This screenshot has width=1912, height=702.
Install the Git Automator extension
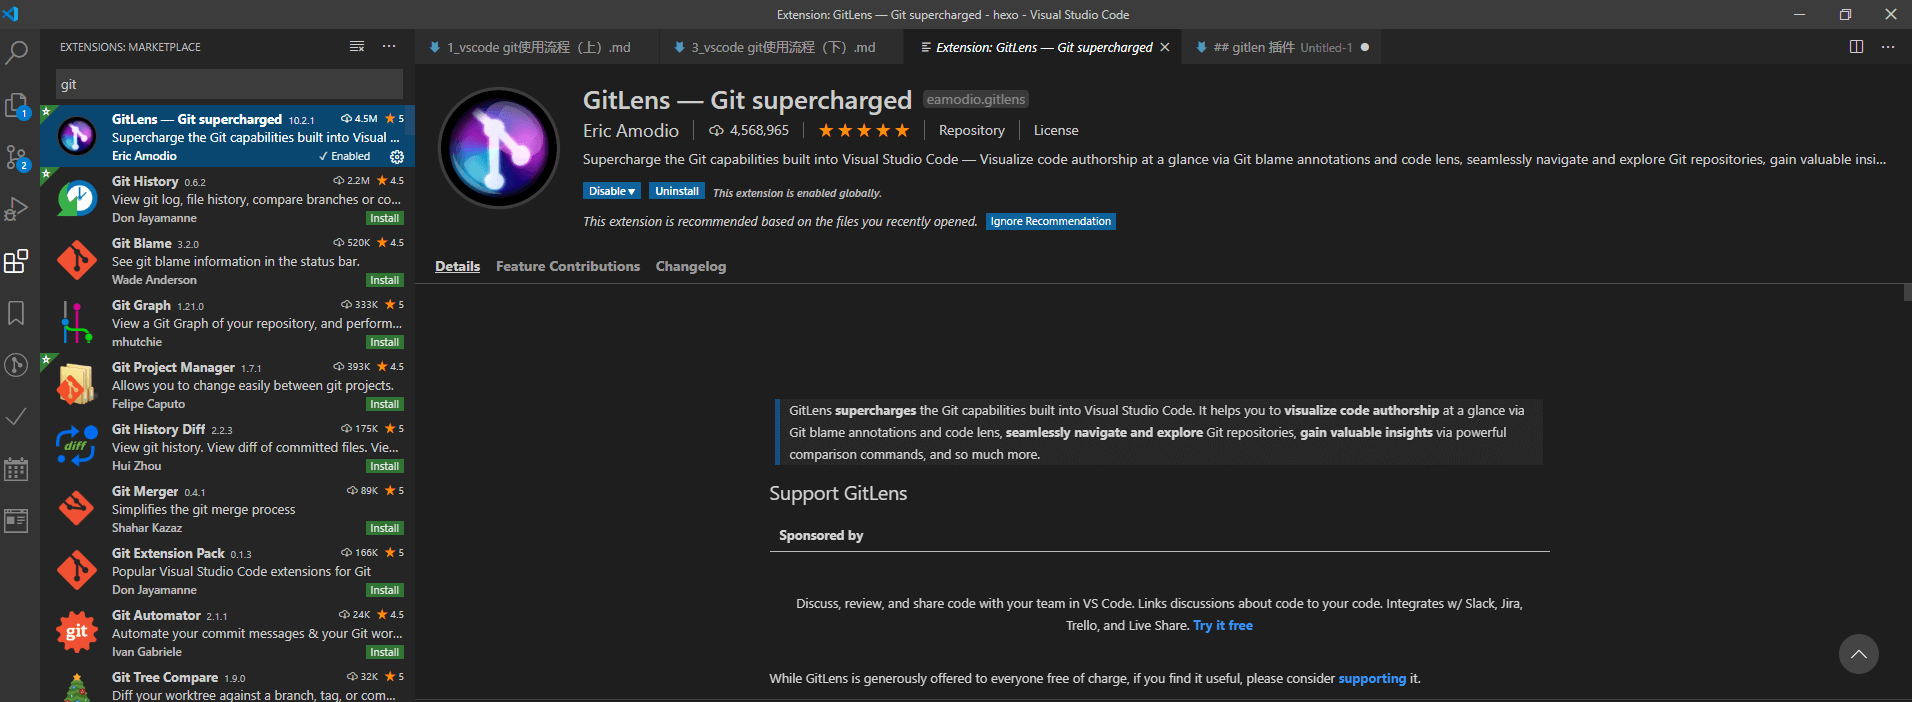pyautogui.click(x=384, y=652)
